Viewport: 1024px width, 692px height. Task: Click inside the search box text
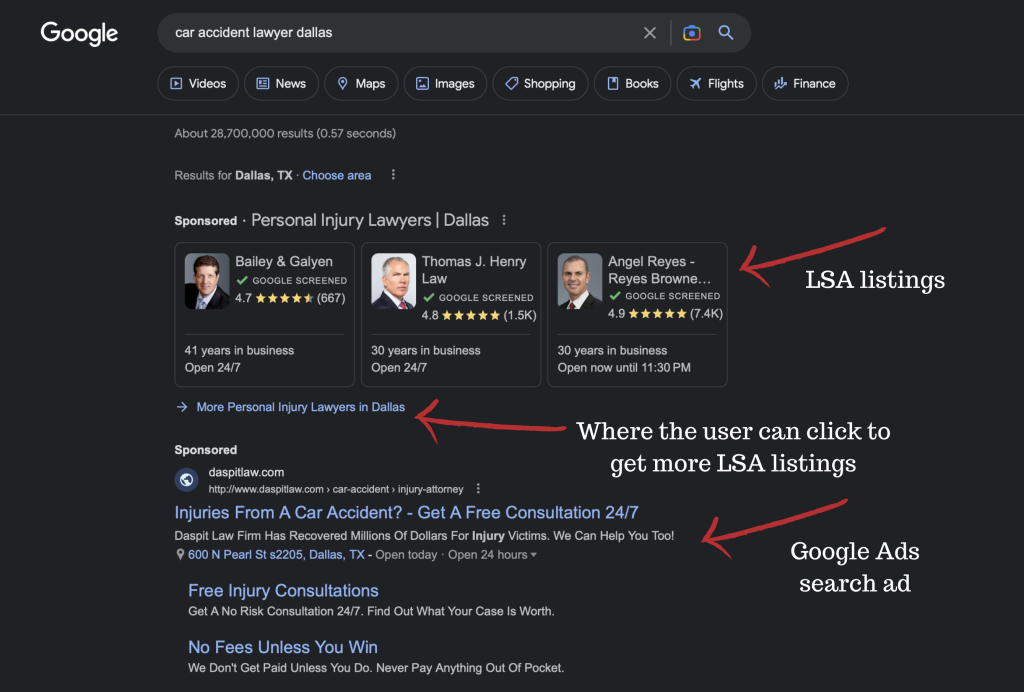(253, 33)
